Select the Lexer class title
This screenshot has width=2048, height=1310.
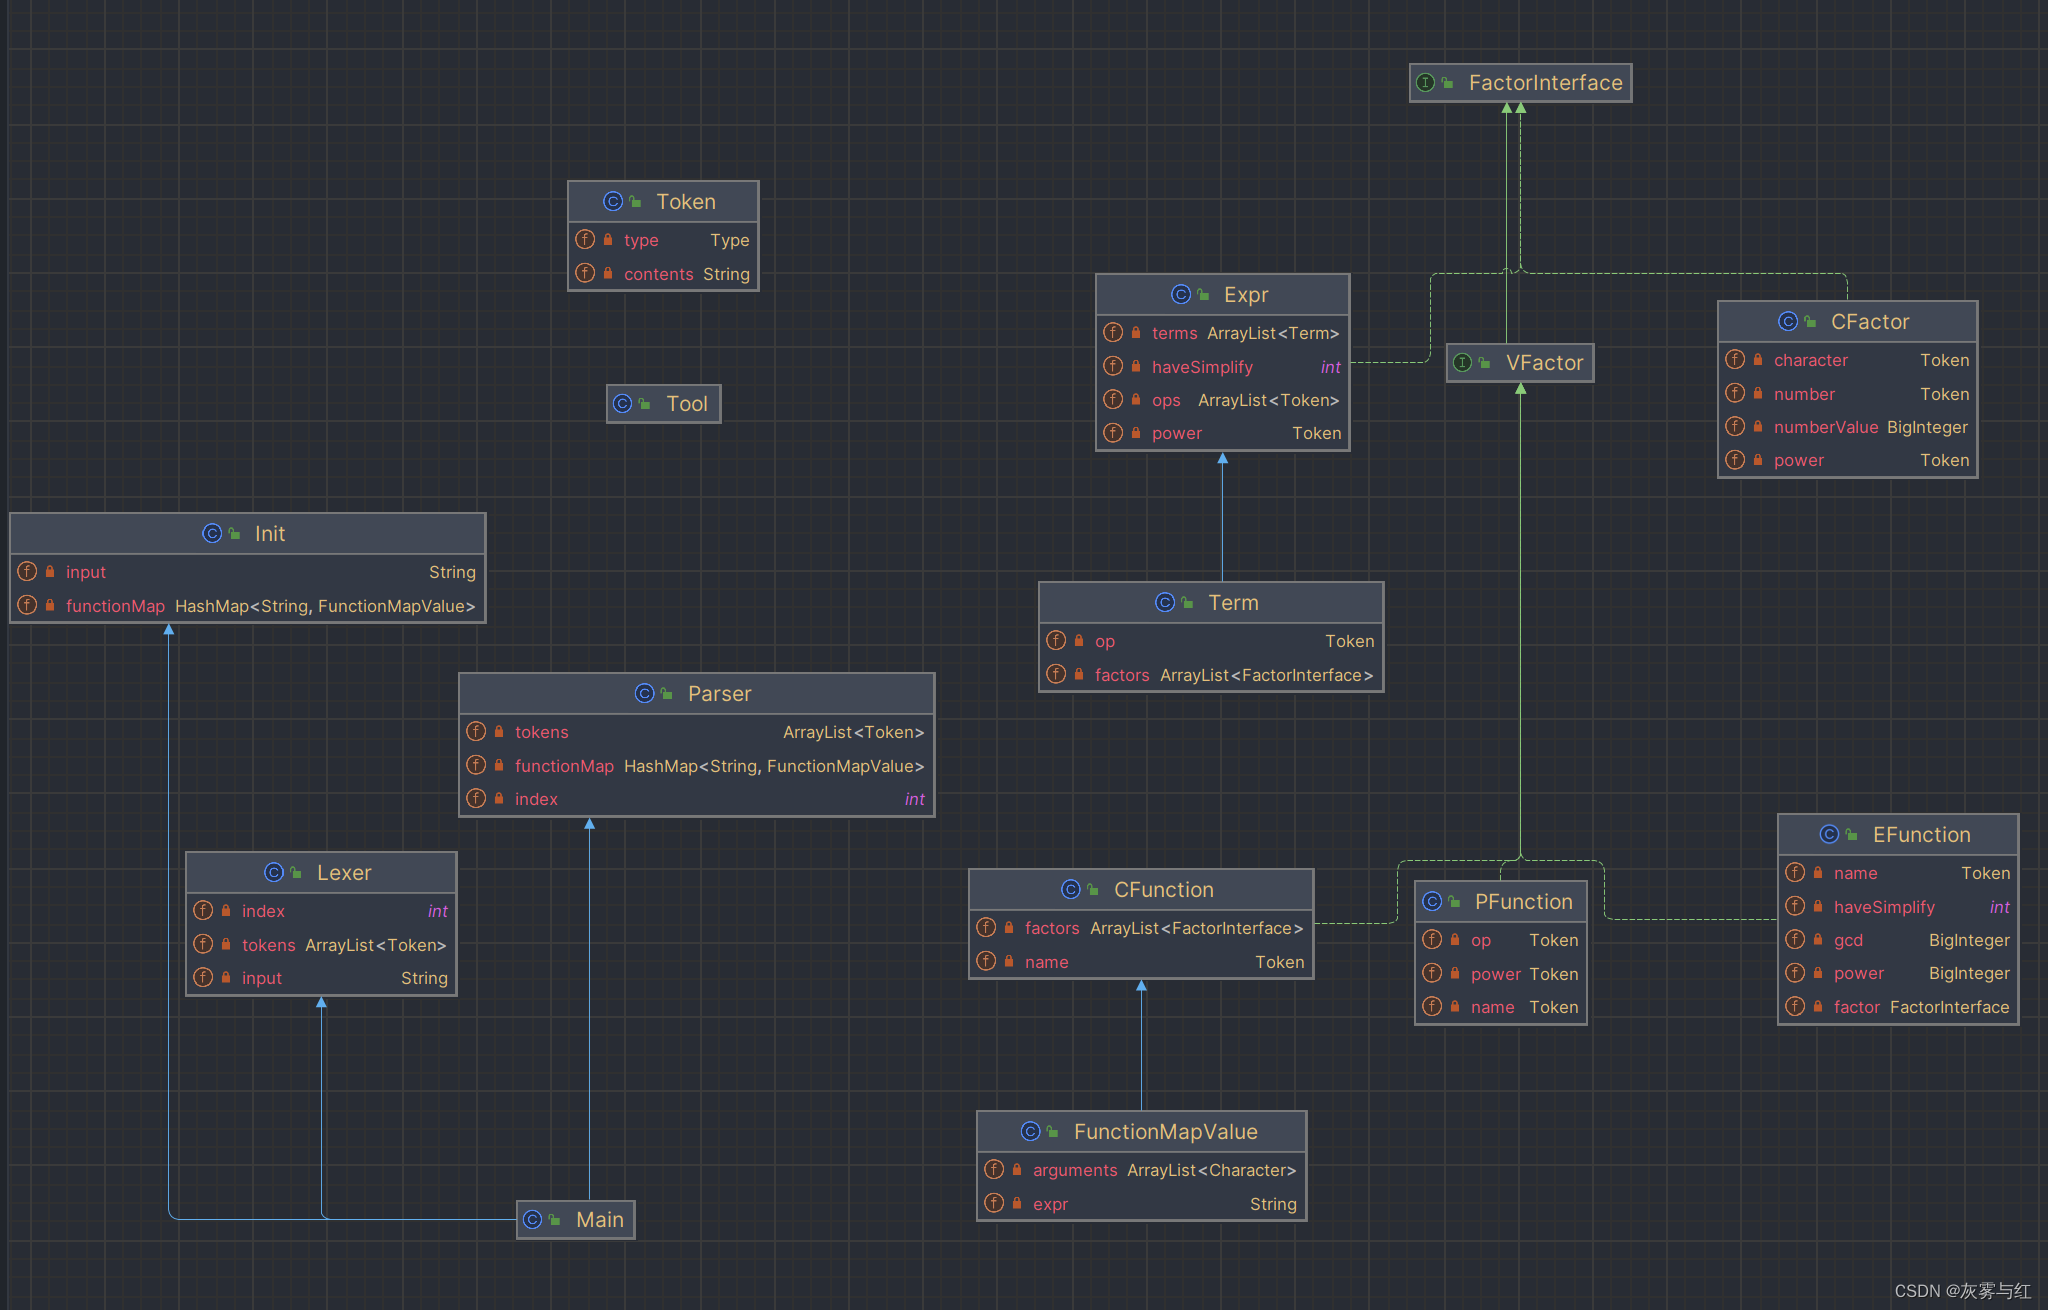coord(344,873)
